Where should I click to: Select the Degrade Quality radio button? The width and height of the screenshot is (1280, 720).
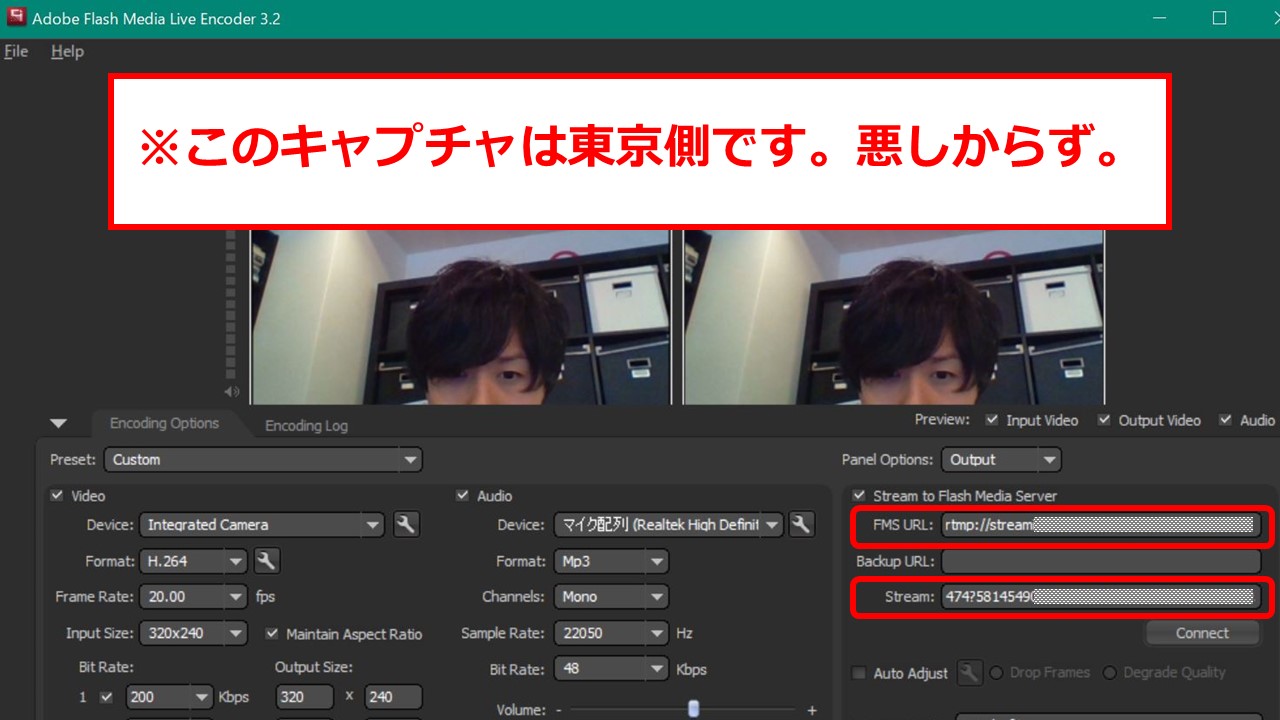[1109, 673]
